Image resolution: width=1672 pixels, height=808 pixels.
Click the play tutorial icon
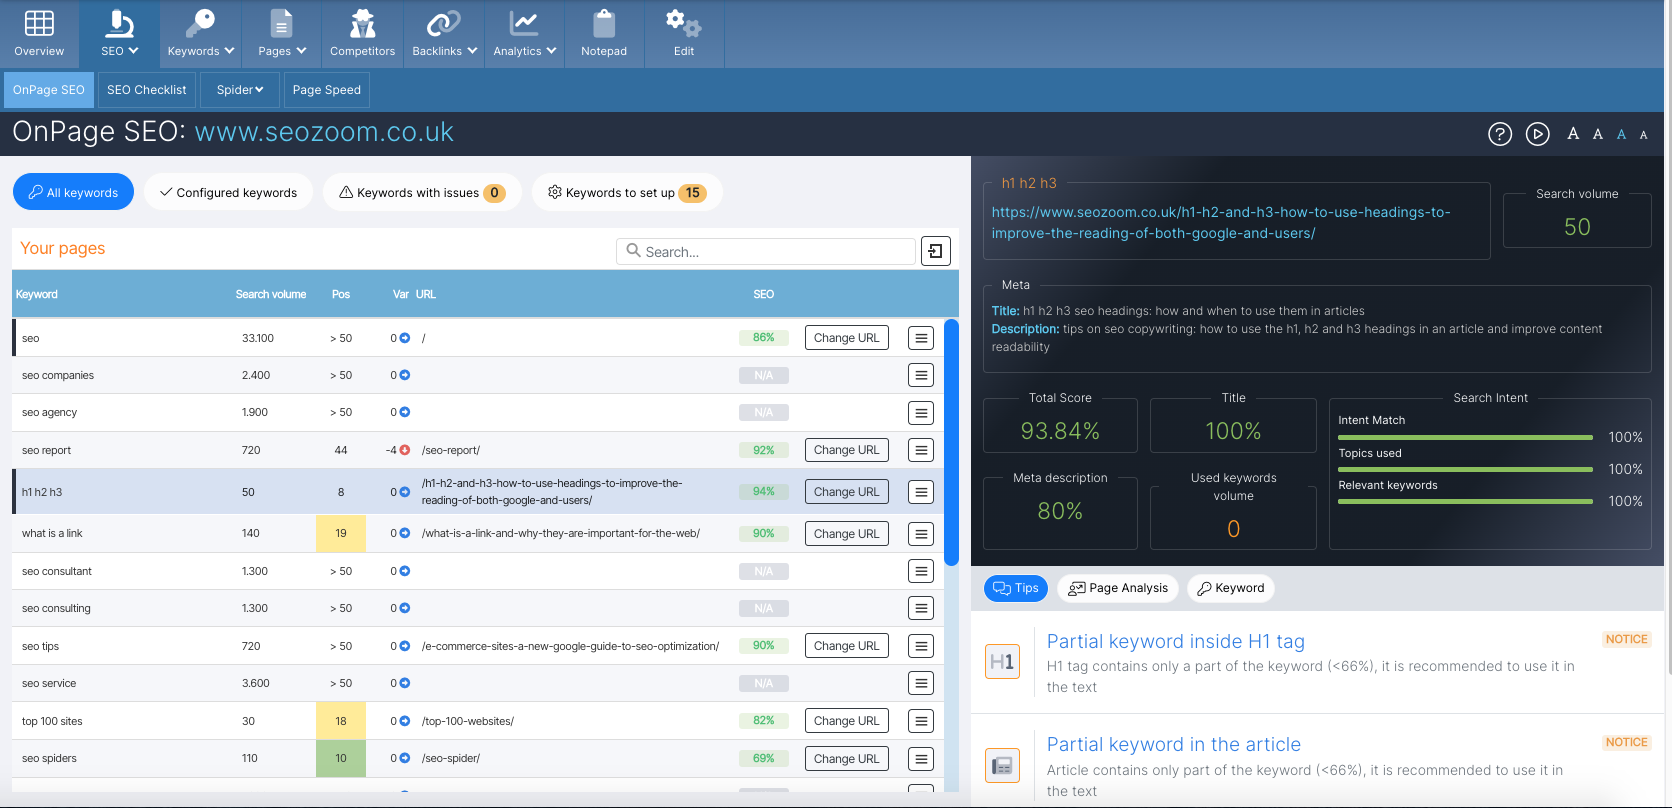1538,134
